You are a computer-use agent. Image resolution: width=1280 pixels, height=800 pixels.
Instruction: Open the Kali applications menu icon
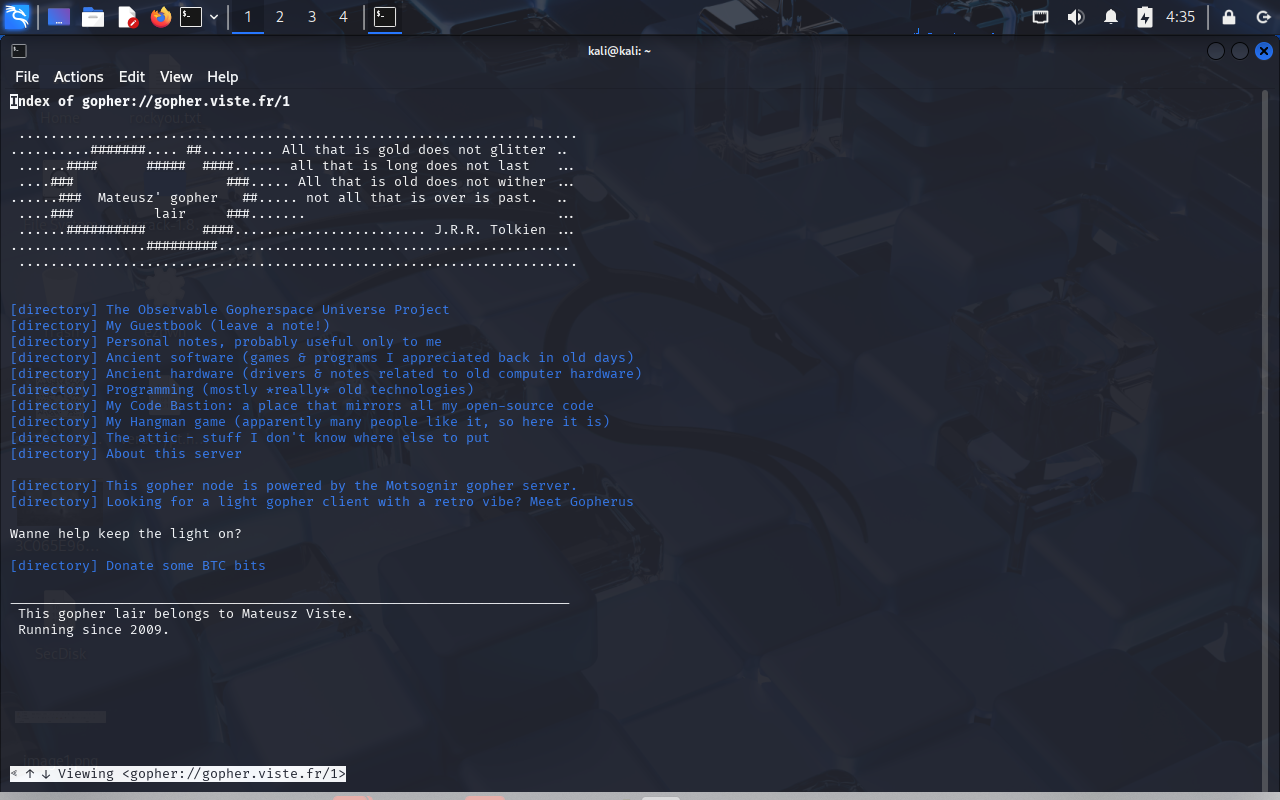click(17, 17)
